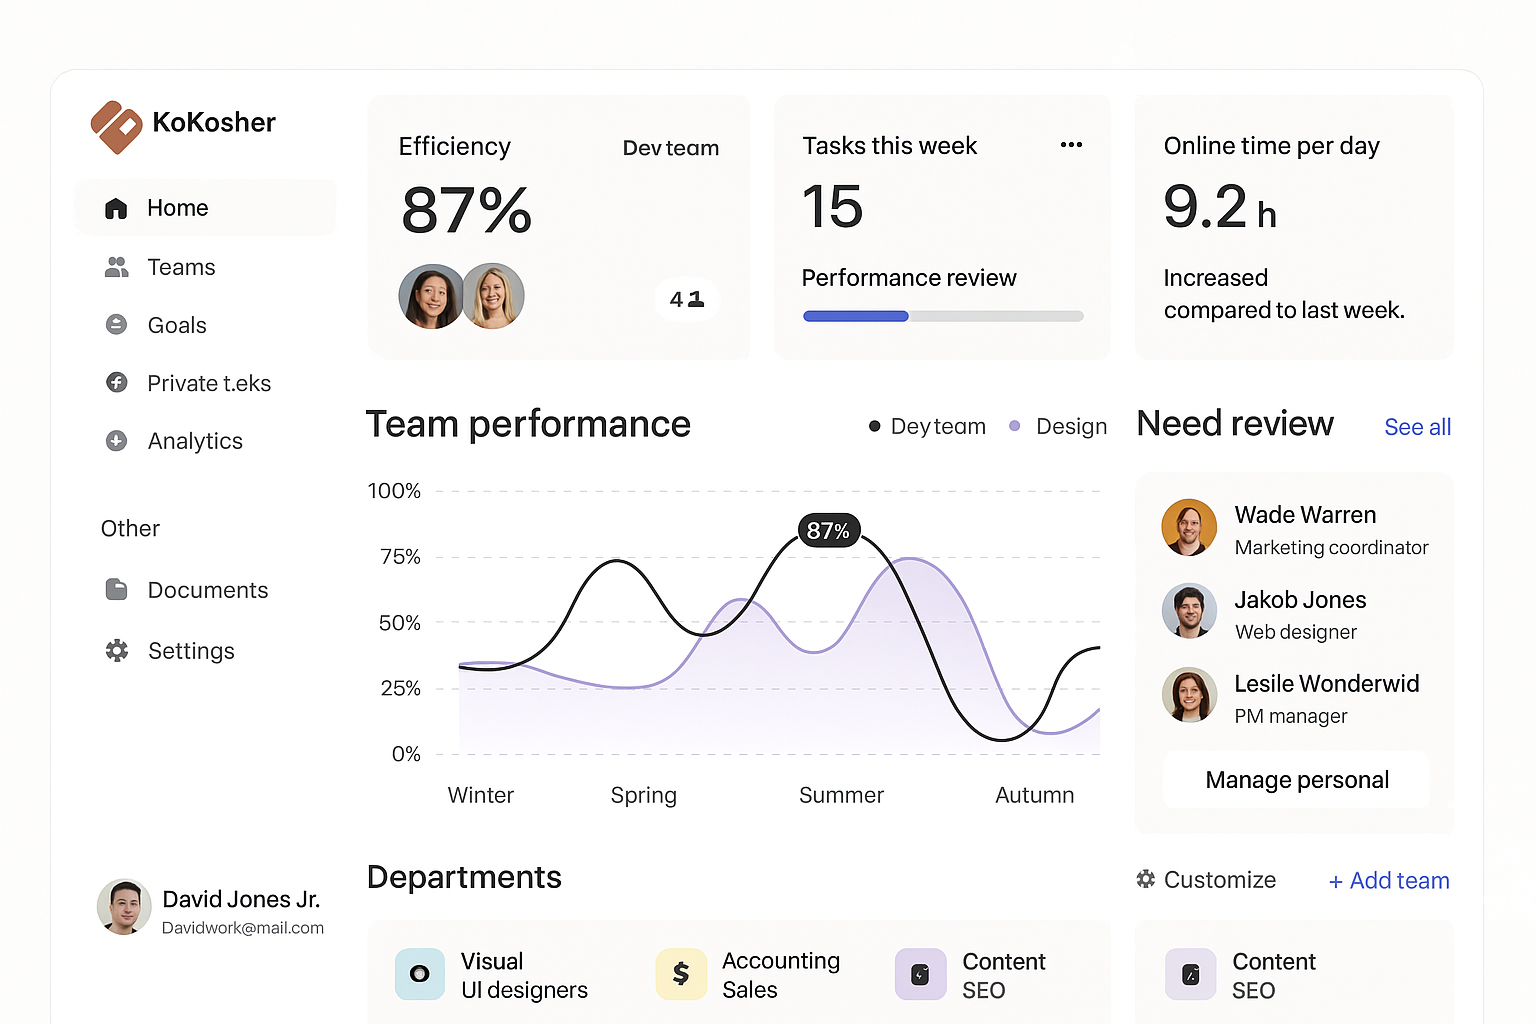Click the See all link
1536x1024 pixels.
(1417, 427)
